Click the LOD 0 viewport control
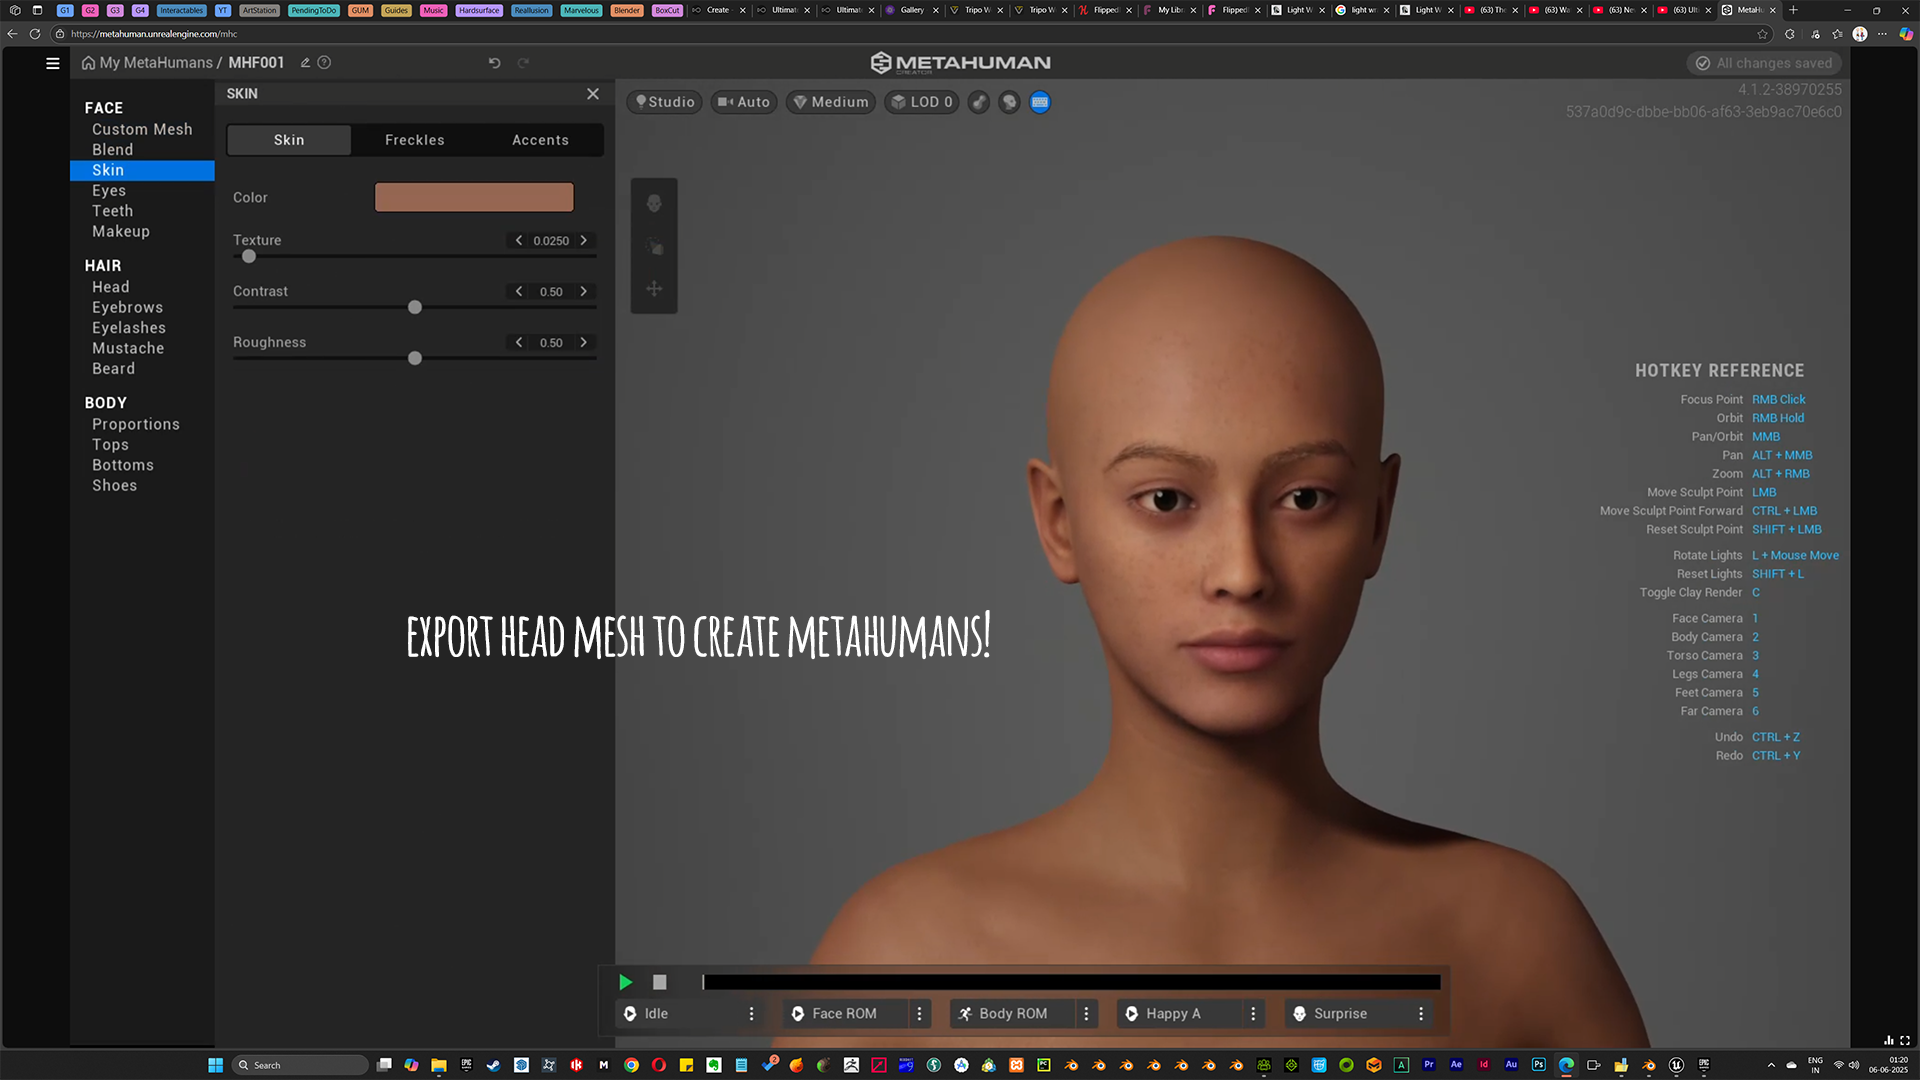Viewport: 1920px width, 1080px height. (x=921, y=102)
